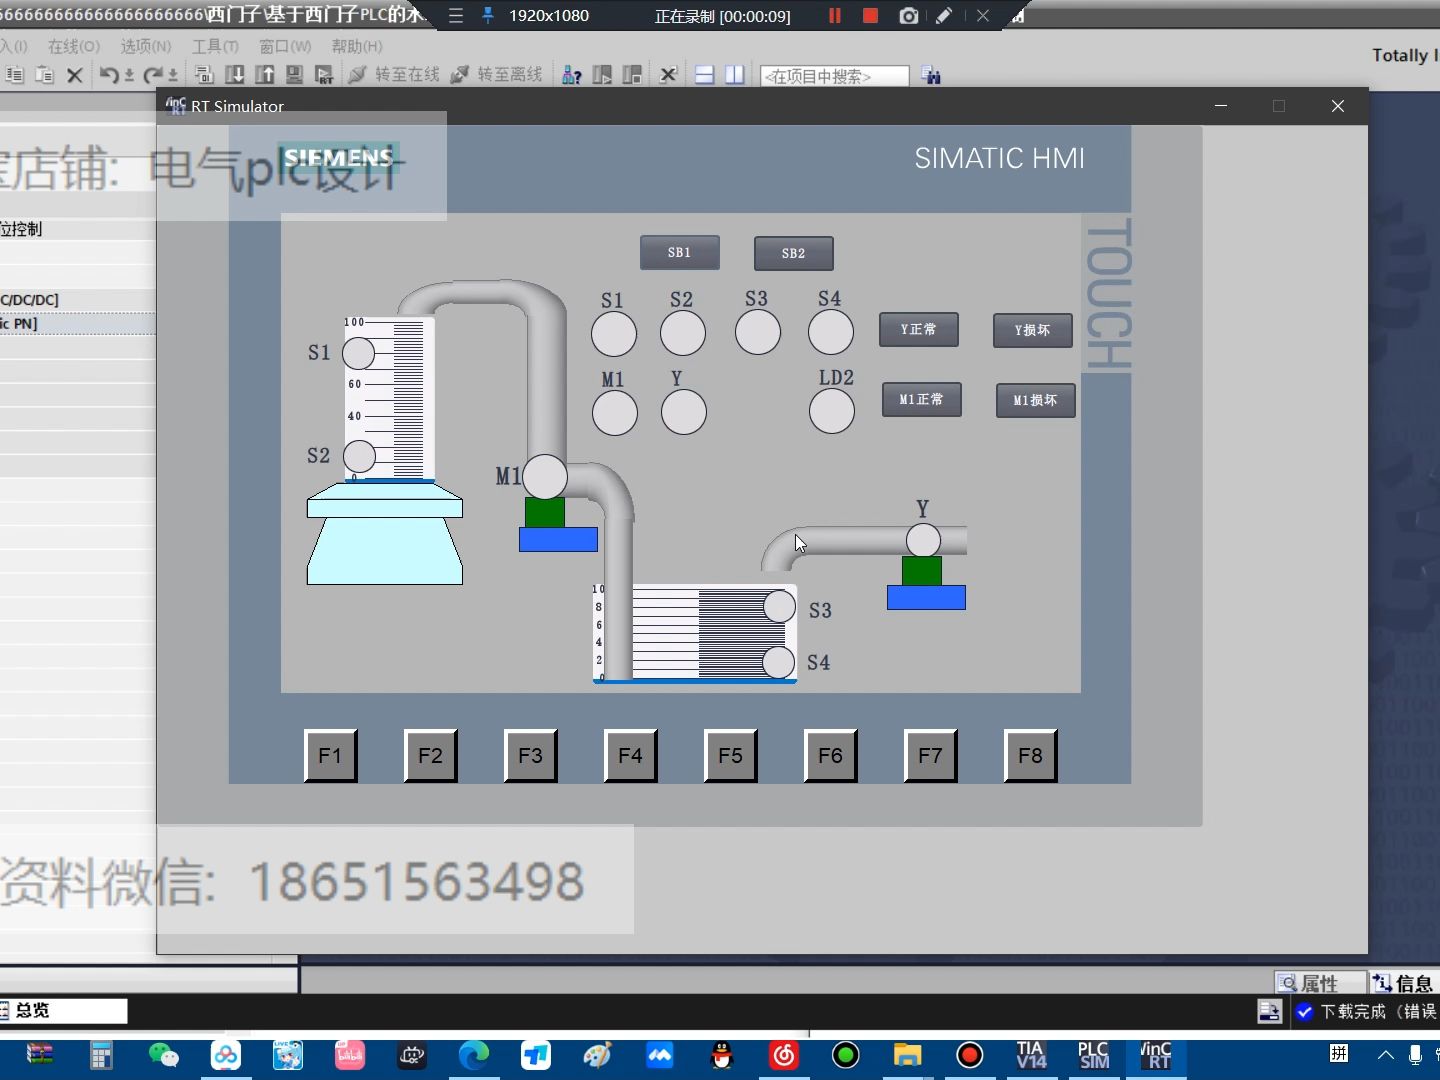
Task: Open the 属性 properties tab
Action: click(1319, 983)
